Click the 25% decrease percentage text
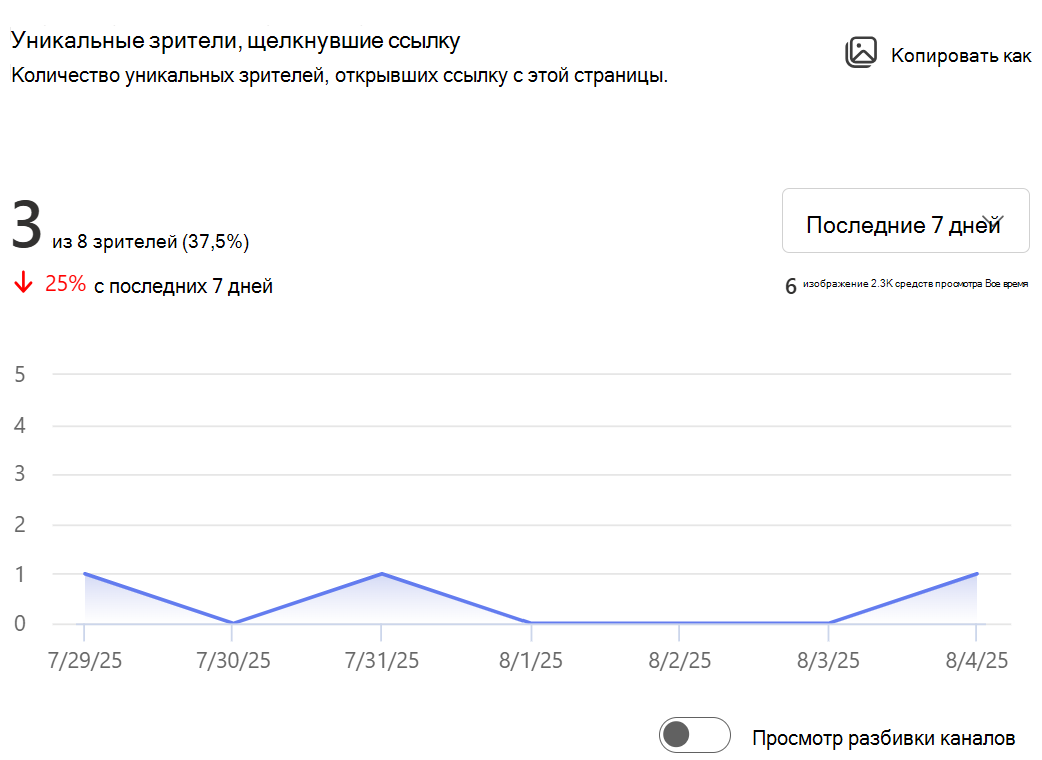Image resolution: width=1042 pixels, height=760 pixels. (x=65, y=284)
